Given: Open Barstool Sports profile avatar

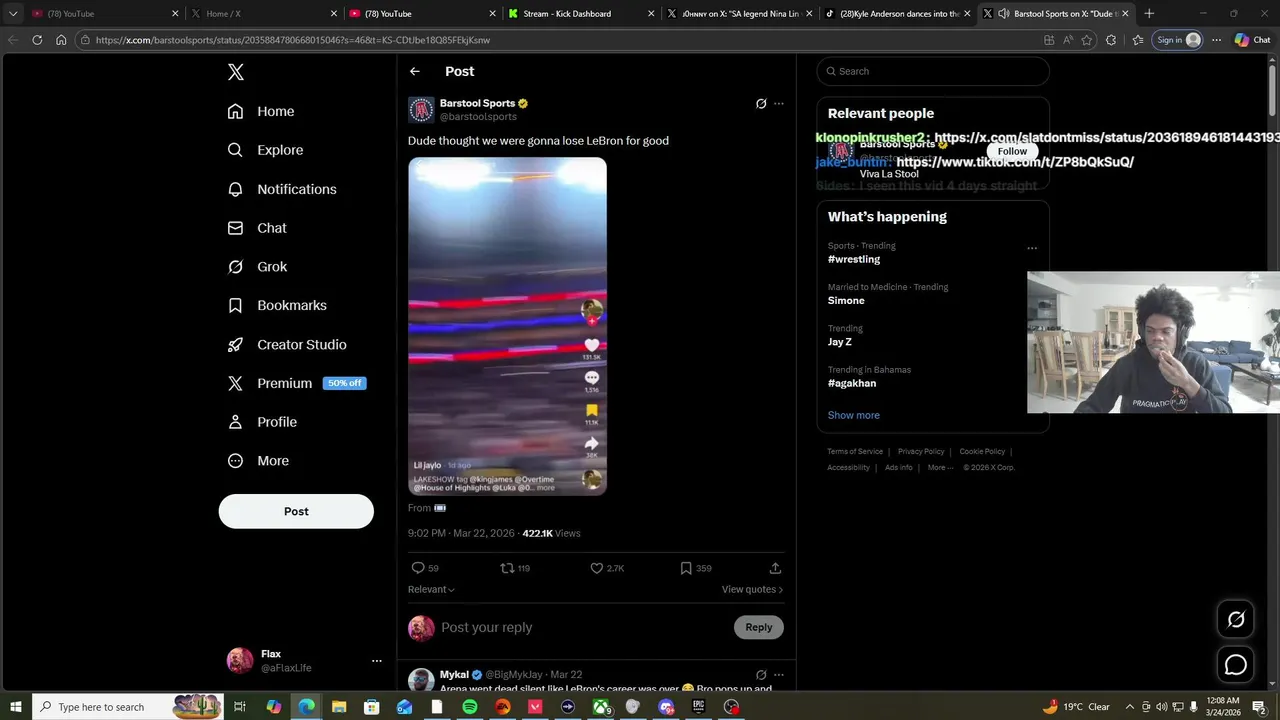Looking at the screenshot, I should click(421, 109).
